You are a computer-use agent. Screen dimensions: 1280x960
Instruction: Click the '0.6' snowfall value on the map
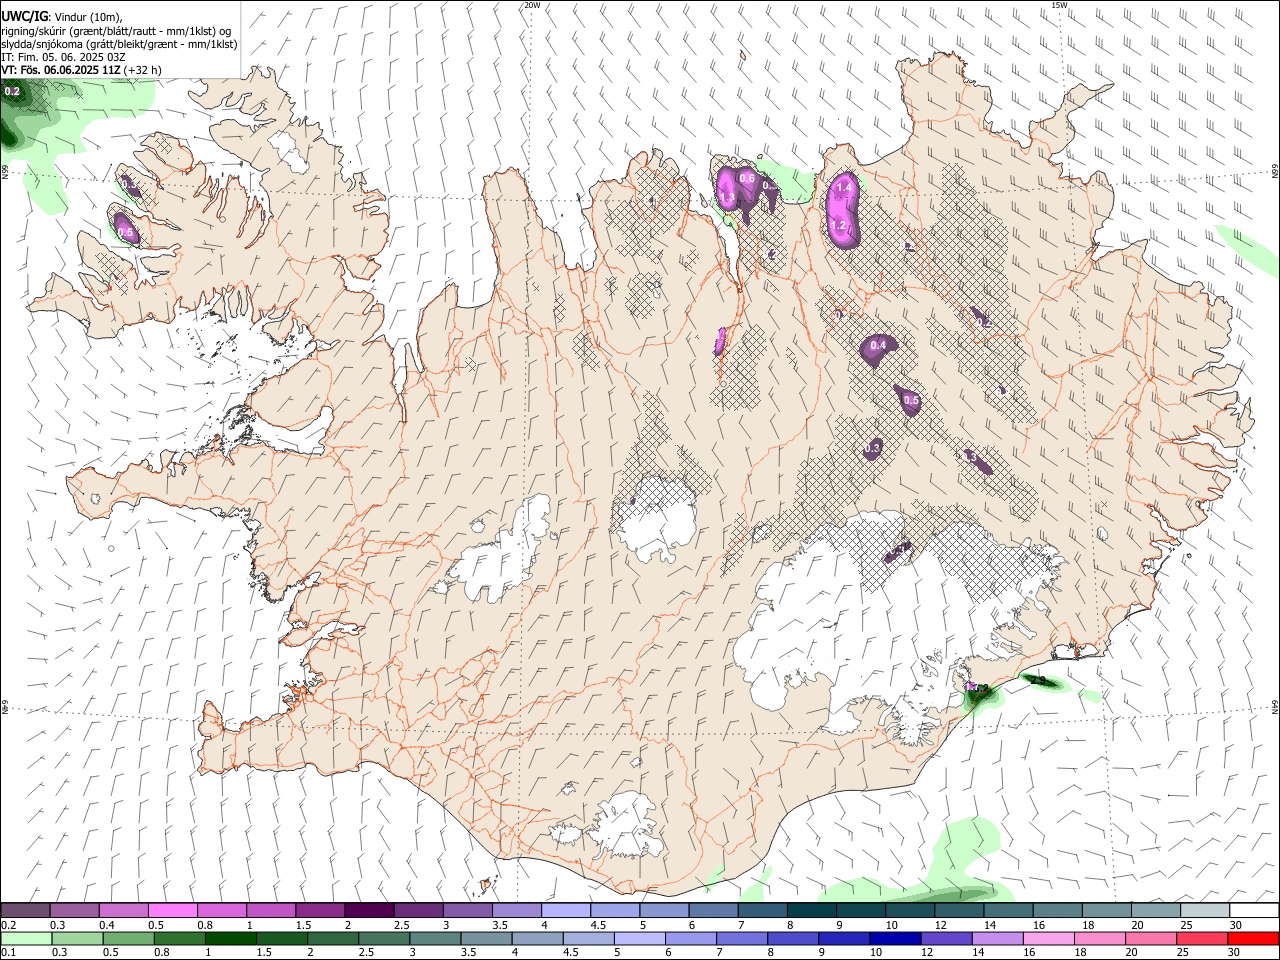[746, 179]
